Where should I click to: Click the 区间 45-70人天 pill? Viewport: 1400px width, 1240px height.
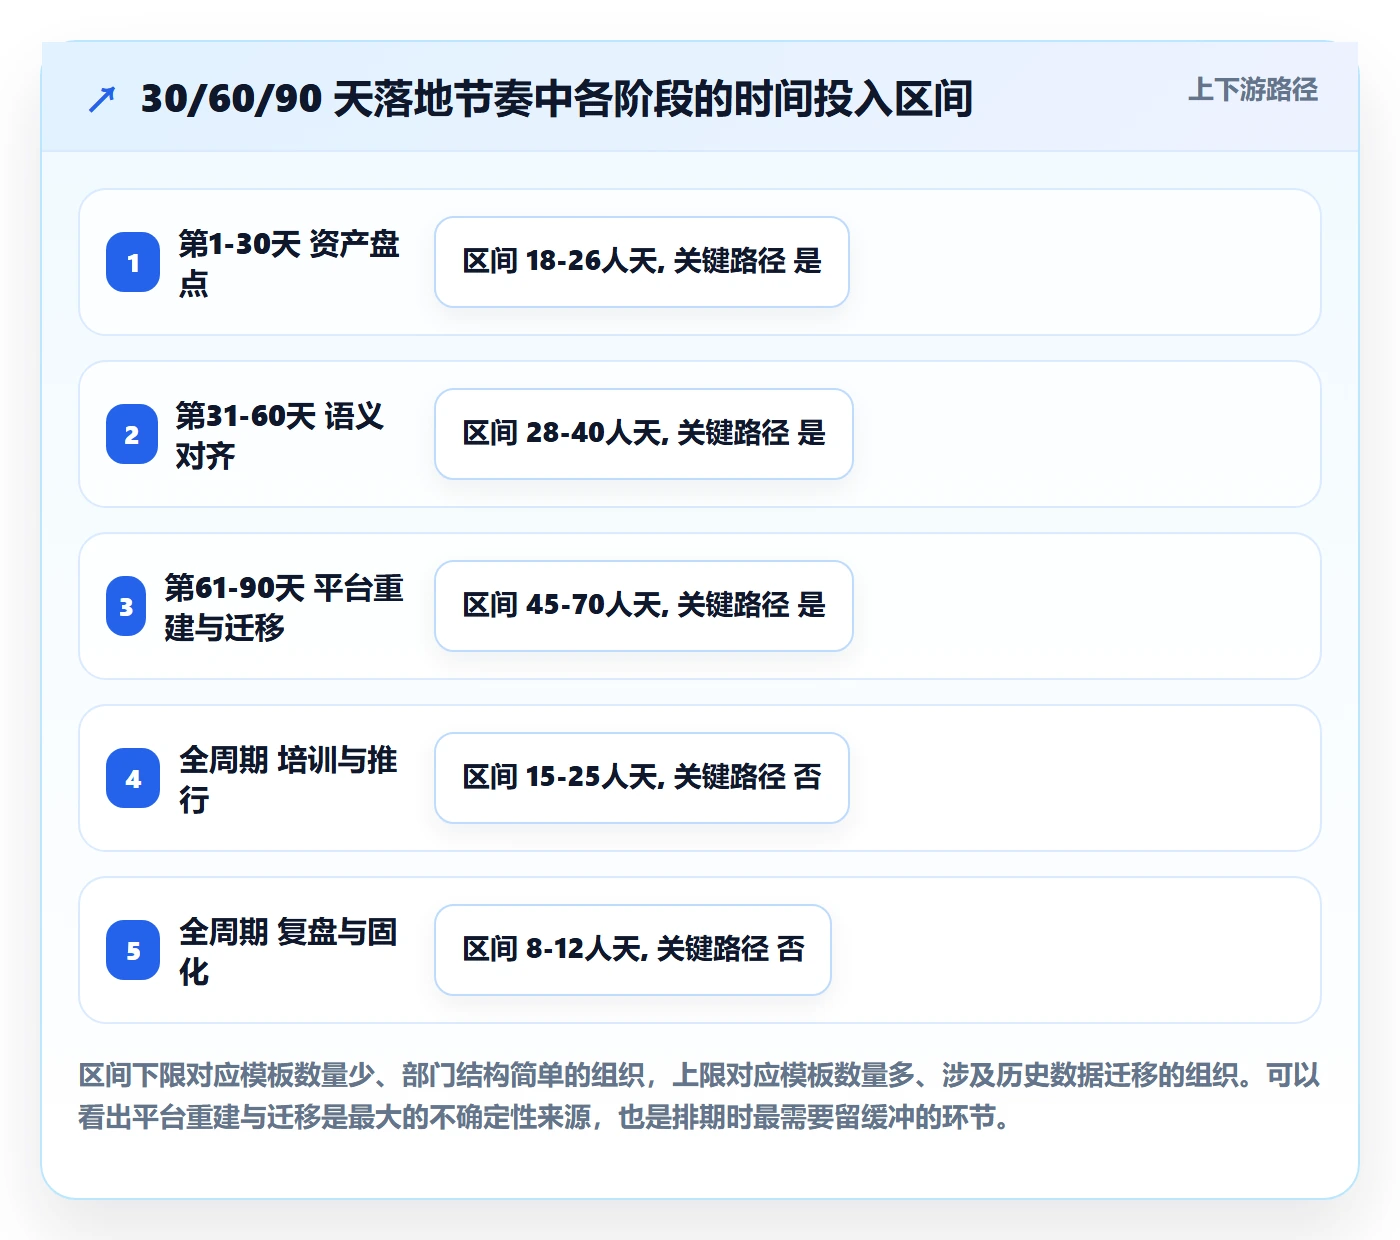pos(644,606)
